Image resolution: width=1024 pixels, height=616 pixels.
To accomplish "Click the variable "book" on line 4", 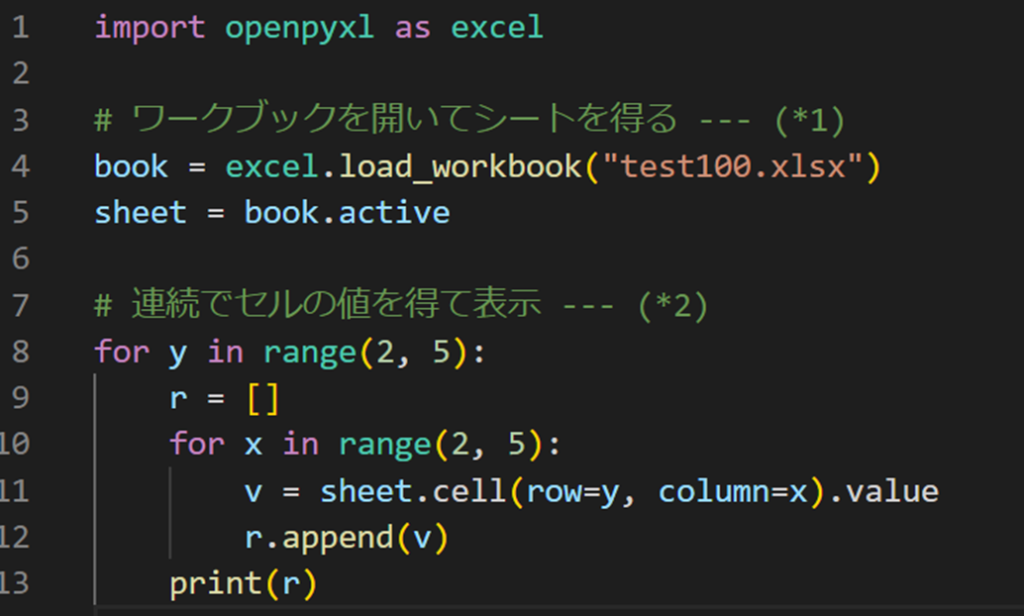I will (x=128, y=166).
